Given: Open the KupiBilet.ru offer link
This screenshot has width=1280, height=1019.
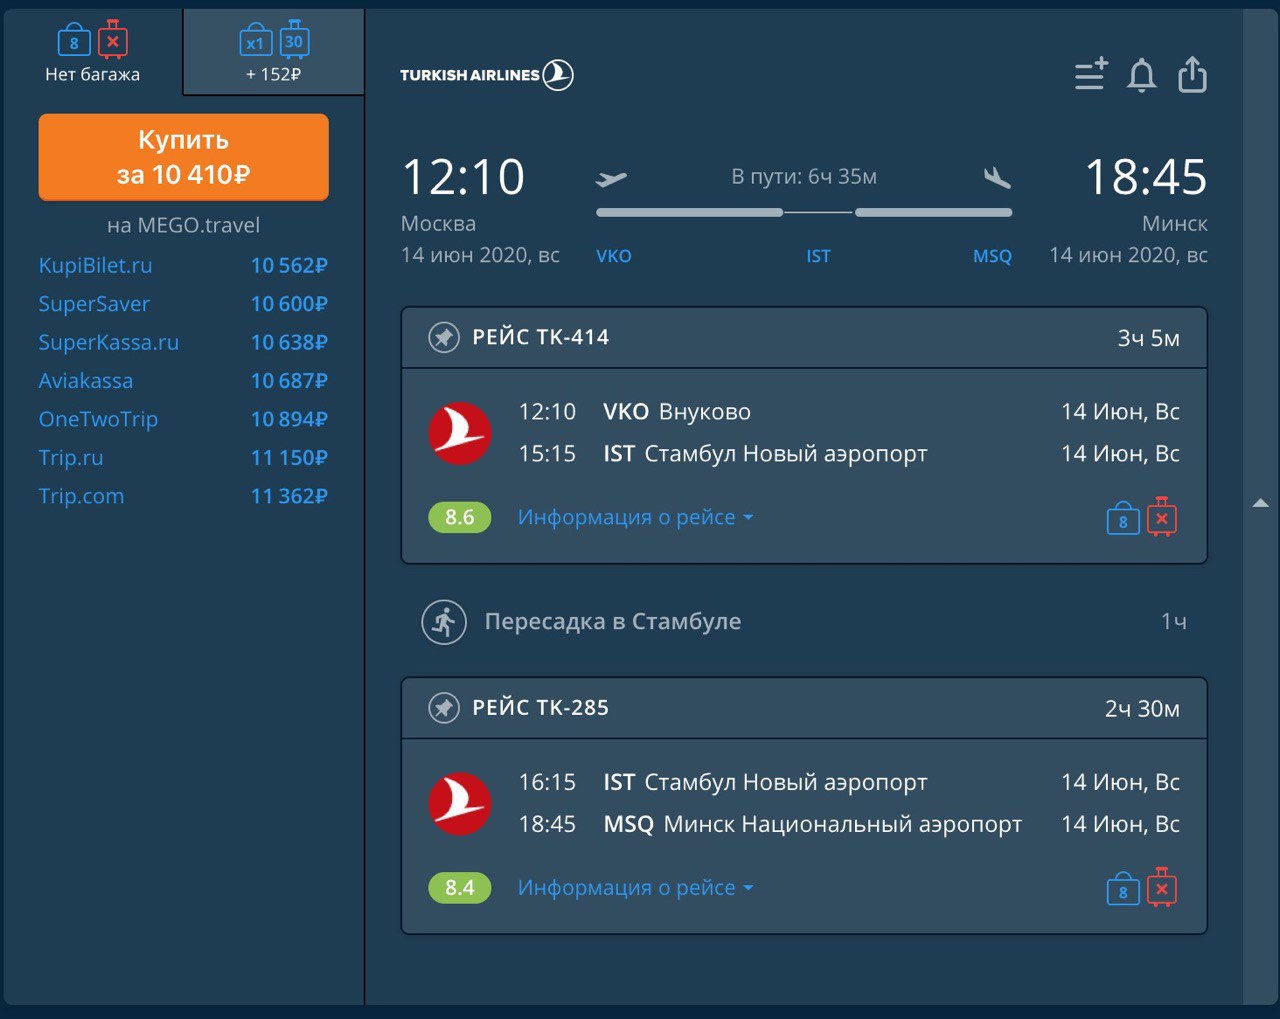Looking at the screenshot, I should click(x=95, y=265).
